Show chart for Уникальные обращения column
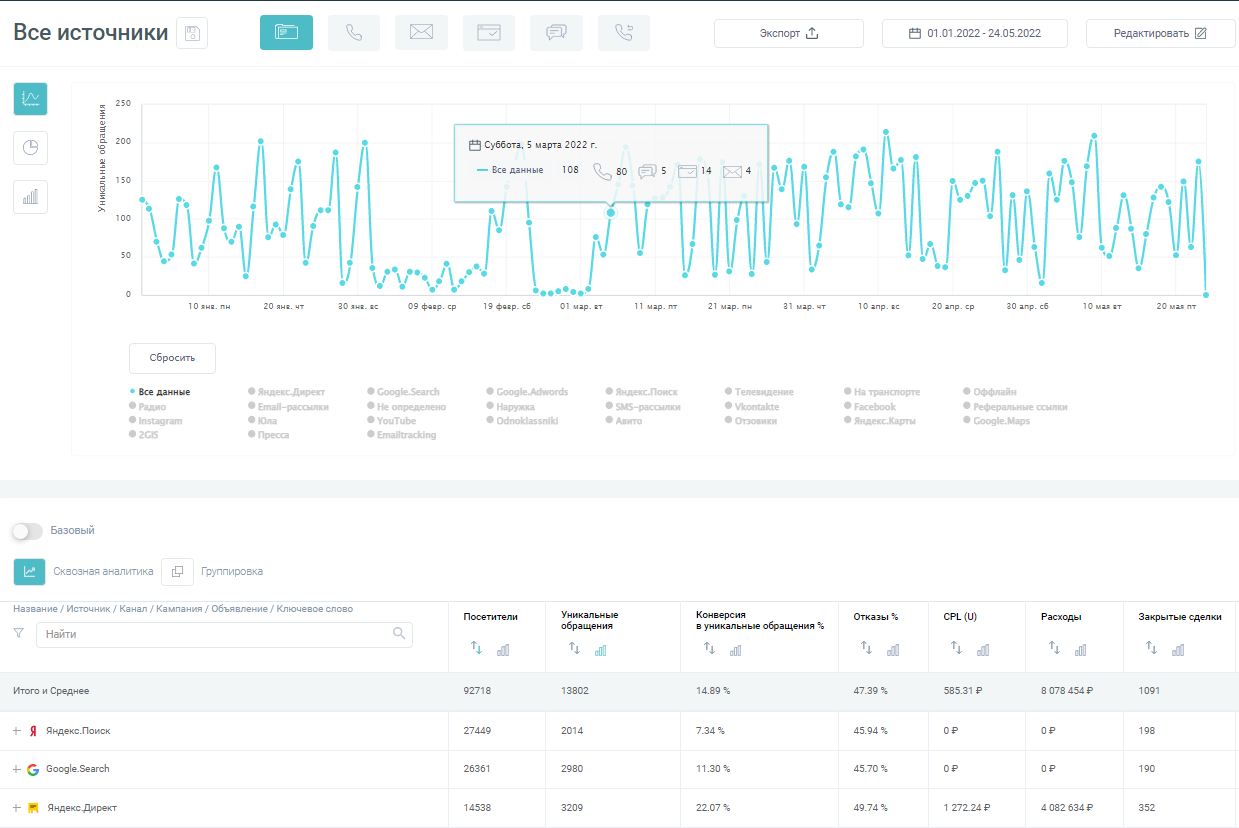Screen dimensions: 1239x828 (x=601, y=650)
